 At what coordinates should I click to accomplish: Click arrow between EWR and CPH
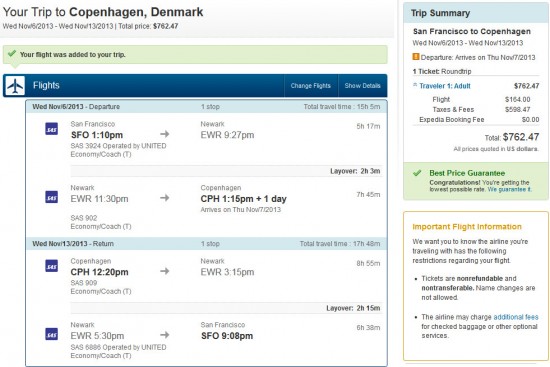165,198
